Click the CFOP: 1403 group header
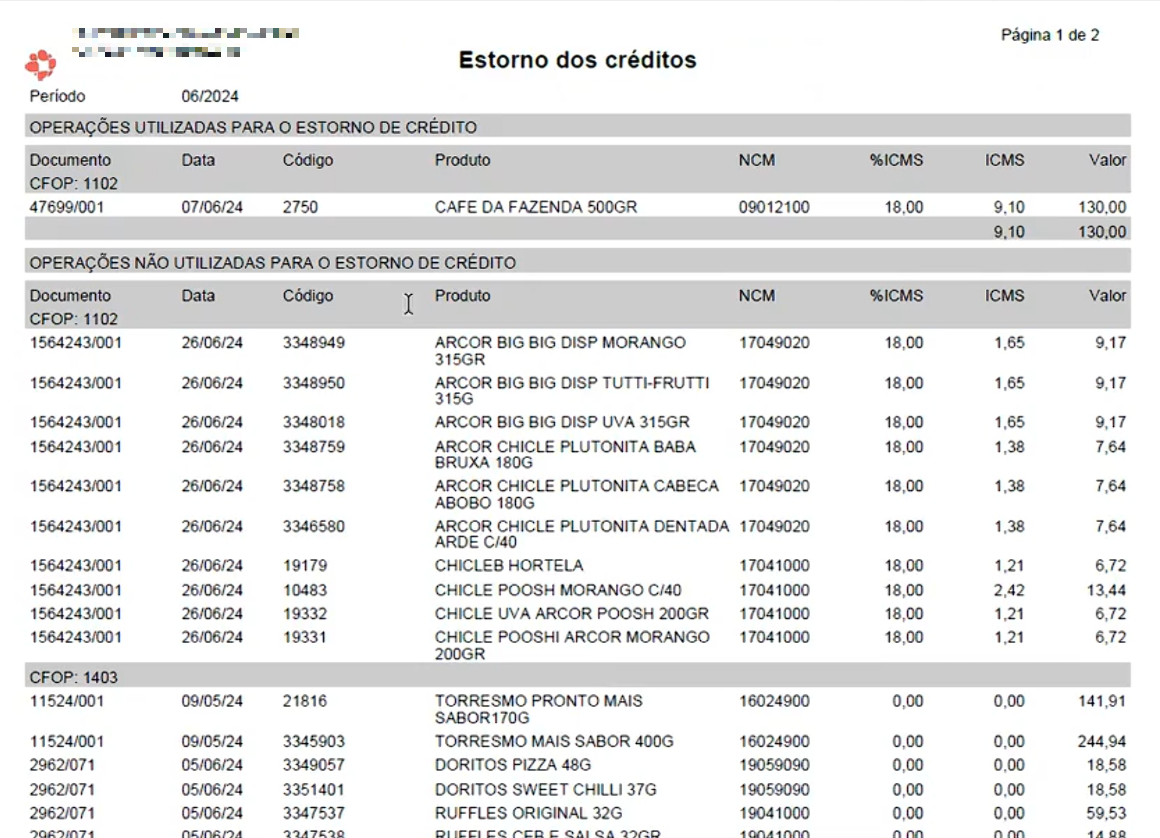 [x=73, y=677]
